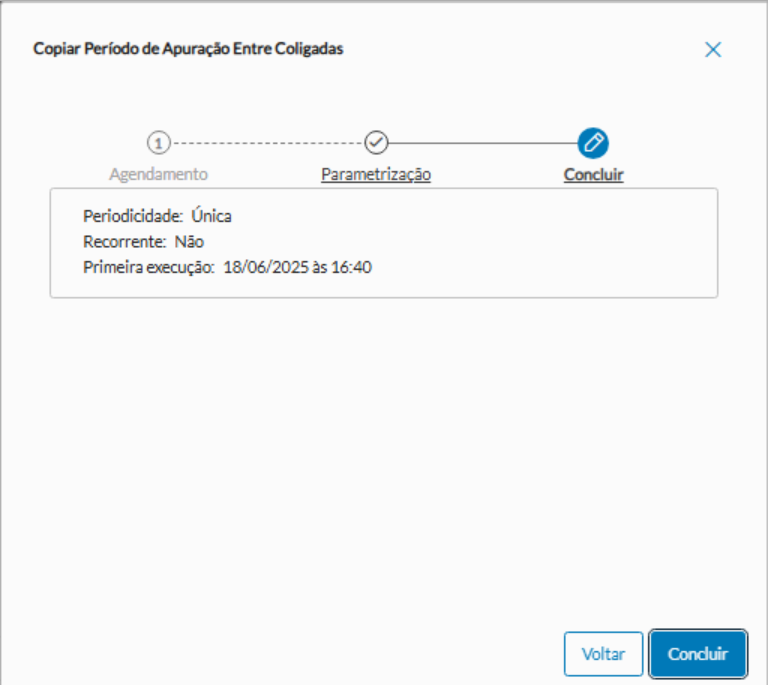Go to the Agendamento step label
Image resolution: width=768 pixels, height=685 pixels.
click(158, 174)
